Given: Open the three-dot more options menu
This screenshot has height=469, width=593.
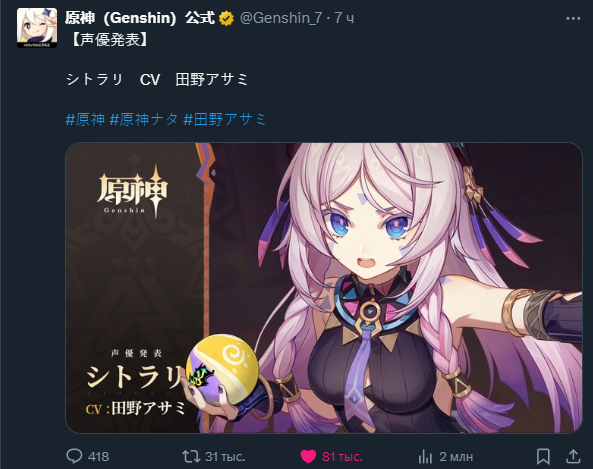Looking at the screenshot, I should pos(573,18).
